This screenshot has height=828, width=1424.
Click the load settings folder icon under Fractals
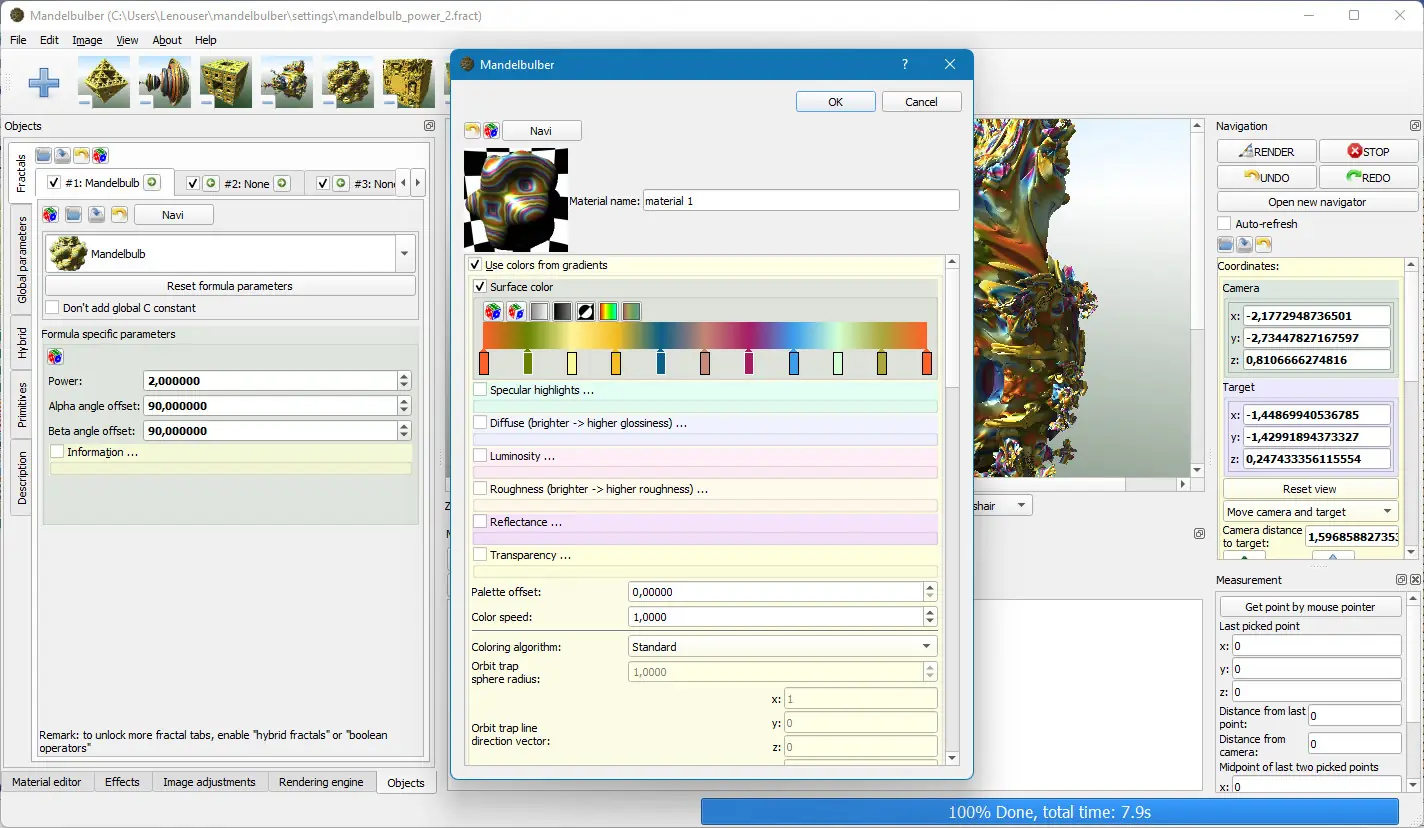tap(44, 155)
